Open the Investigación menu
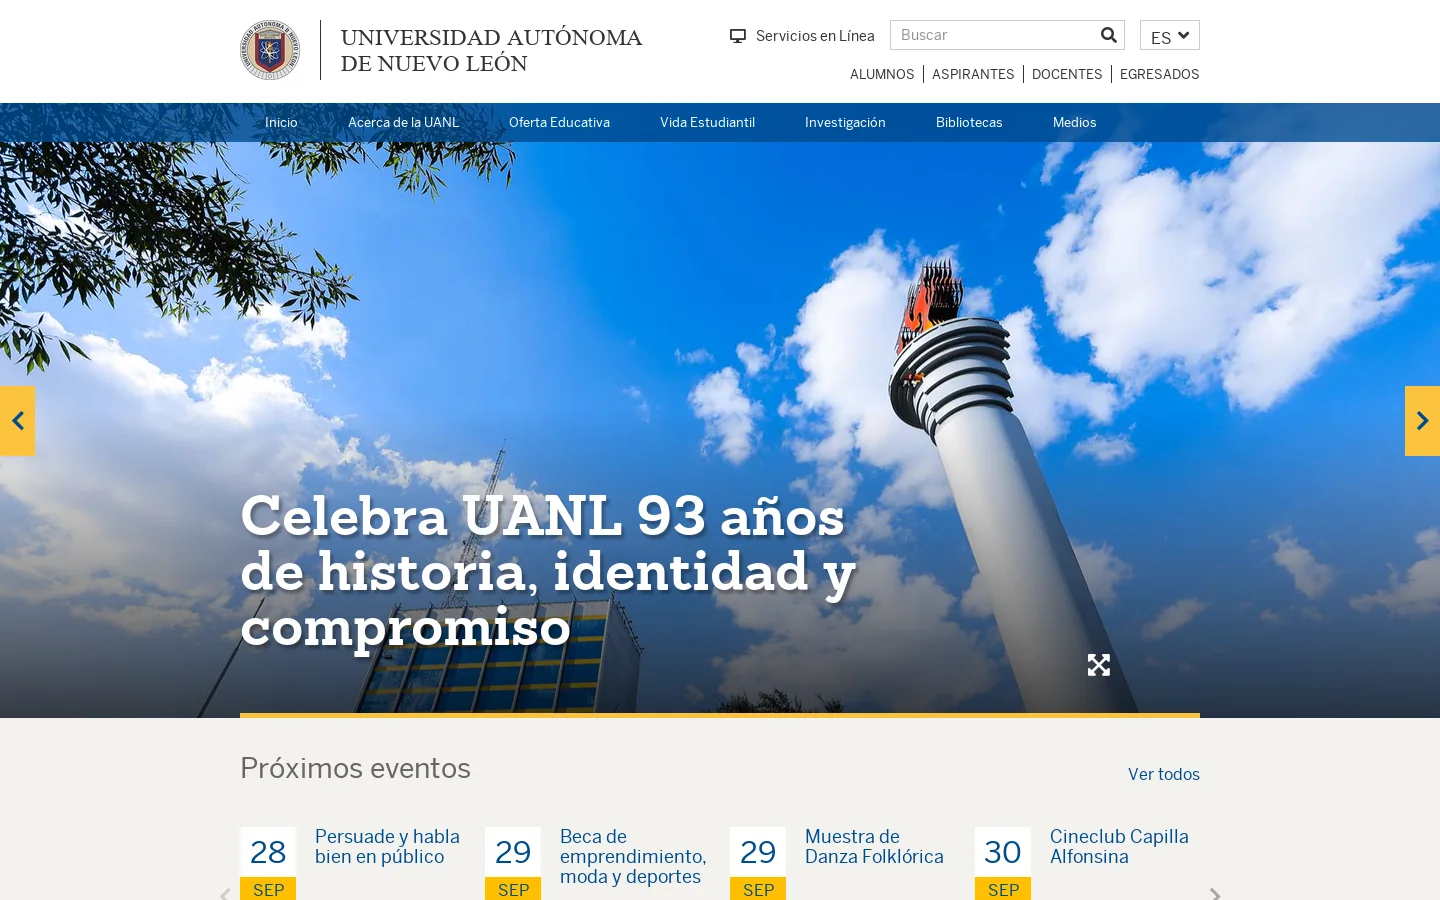 pyautogui.click(x=845, y=122)
